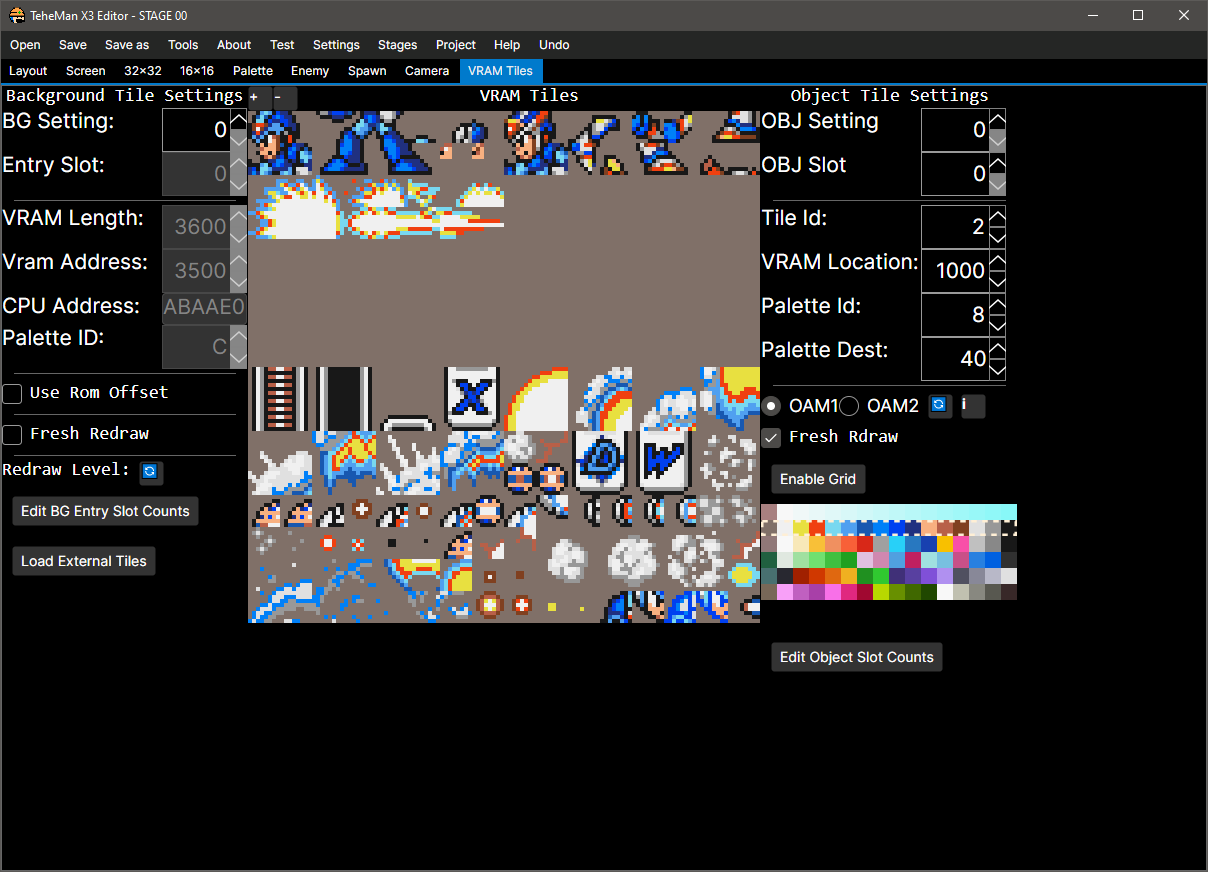Click the refresh icon next to OAM2
The image size is (1208, 872).
point(939,406)
